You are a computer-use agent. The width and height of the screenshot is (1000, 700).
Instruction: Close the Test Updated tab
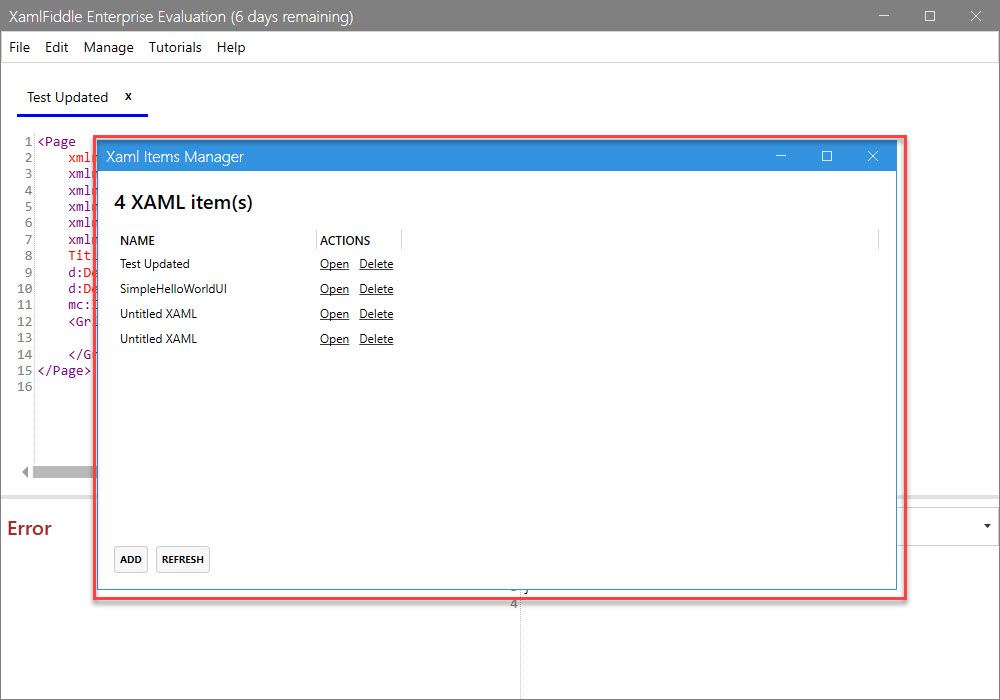click(128, 96)
